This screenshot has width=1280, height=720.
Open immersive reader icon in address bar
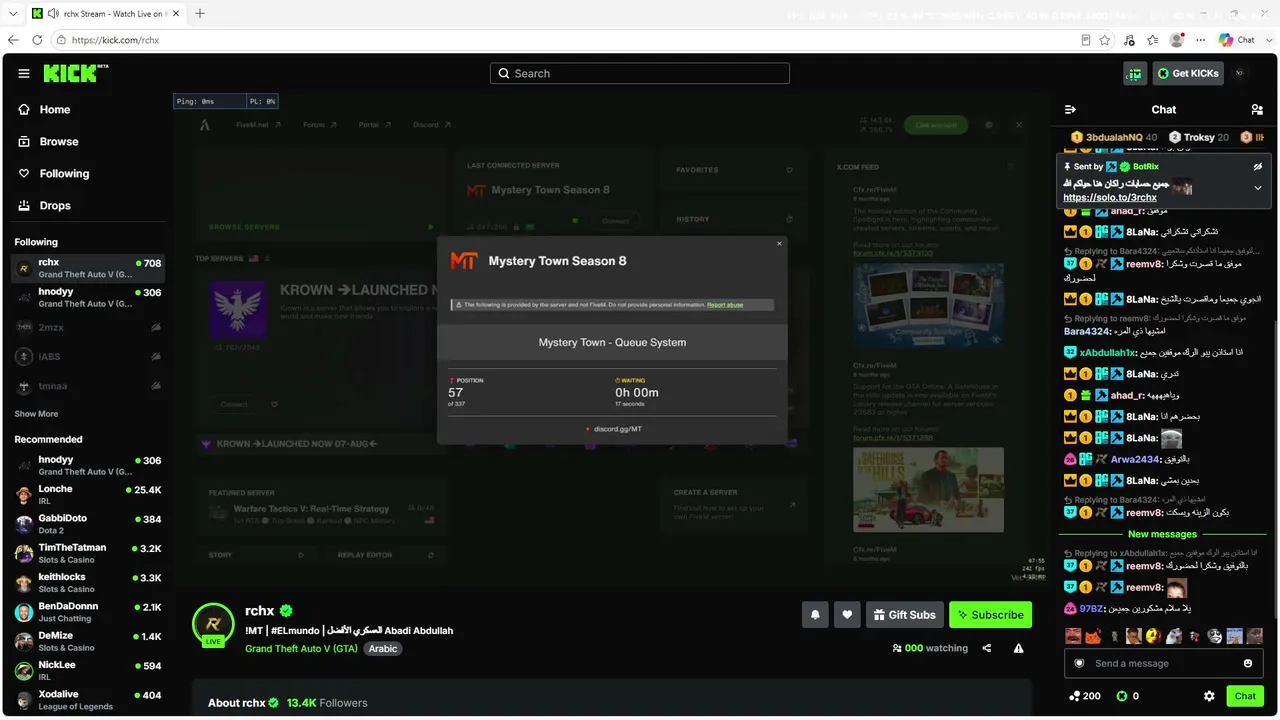point(1086,40)
